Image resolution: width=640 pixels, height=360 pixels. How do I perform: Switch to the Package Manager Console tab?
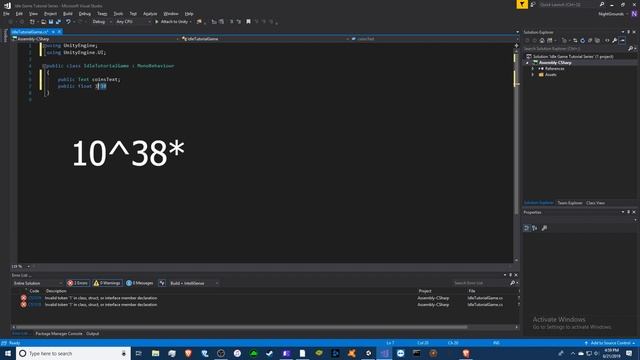pyautogui.click(x=59, y=333)
